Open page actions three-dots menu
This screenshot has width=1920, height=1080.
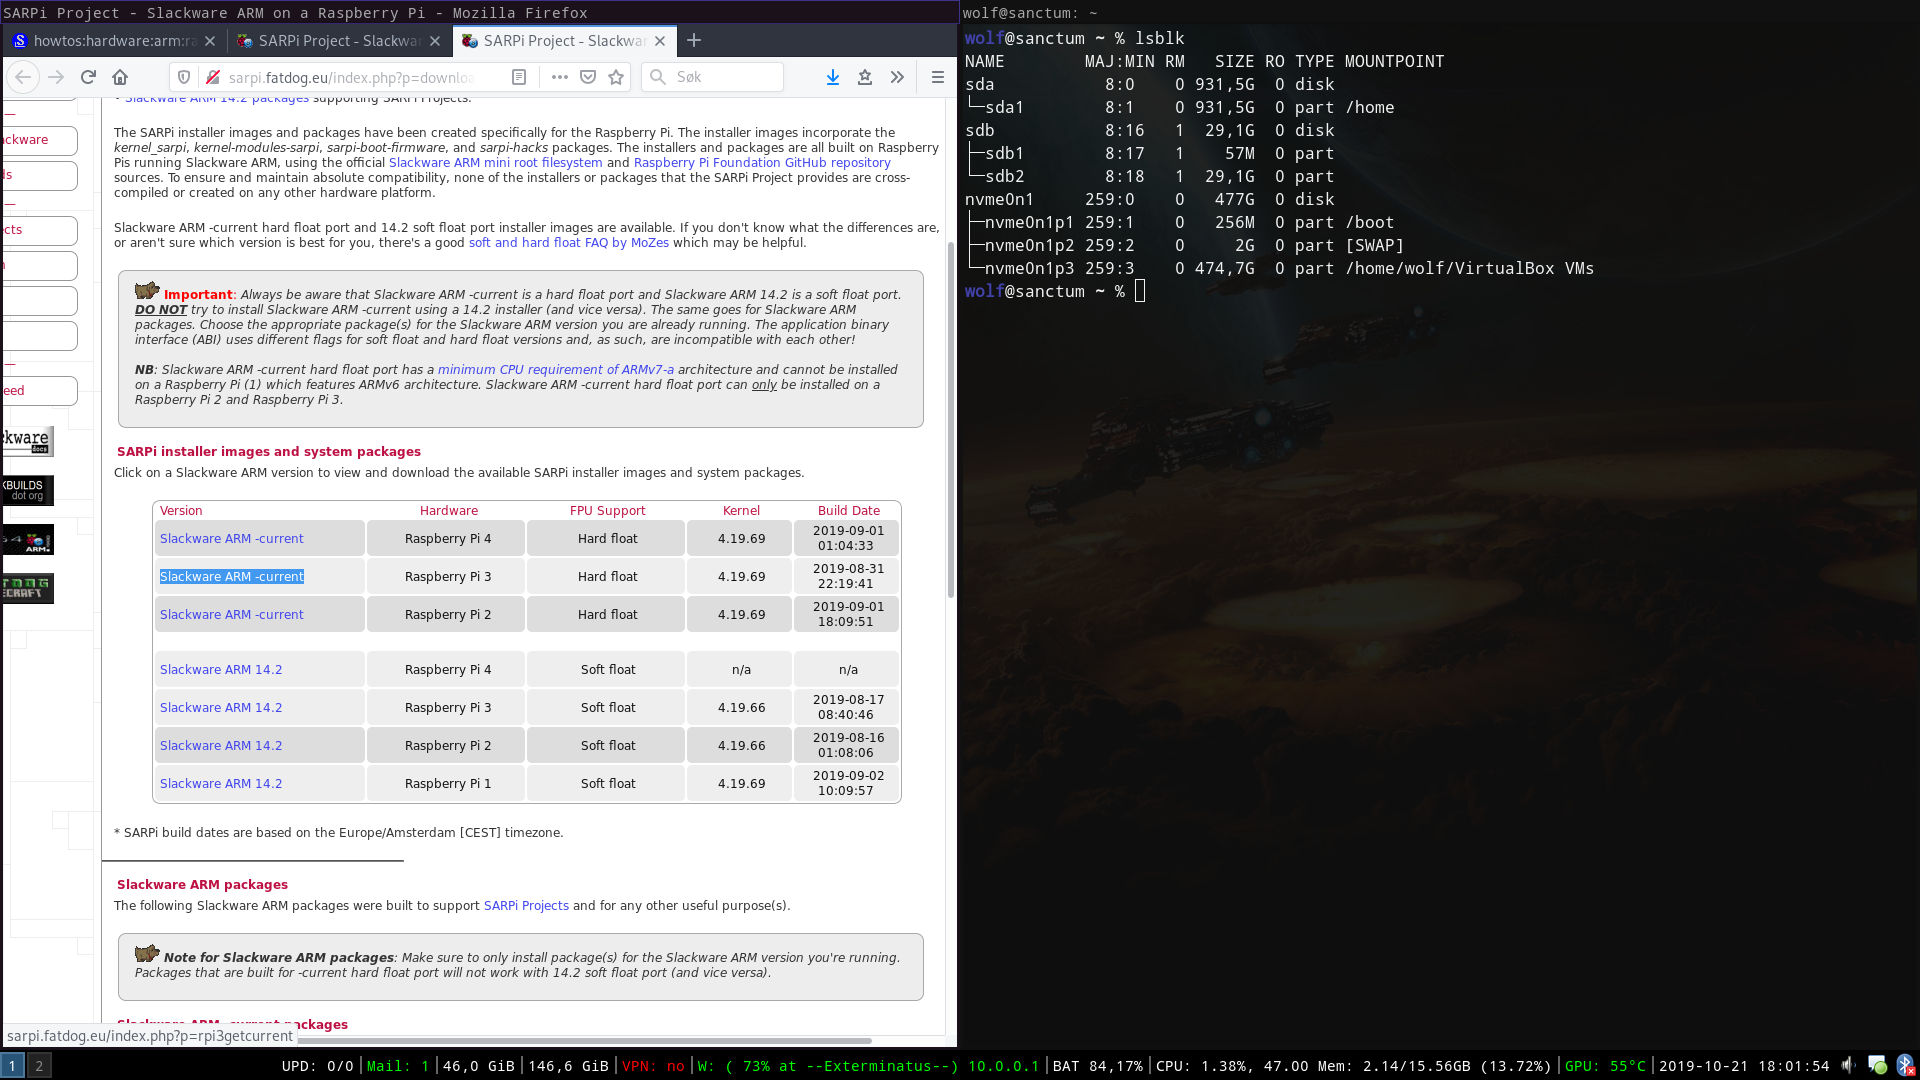559,77
